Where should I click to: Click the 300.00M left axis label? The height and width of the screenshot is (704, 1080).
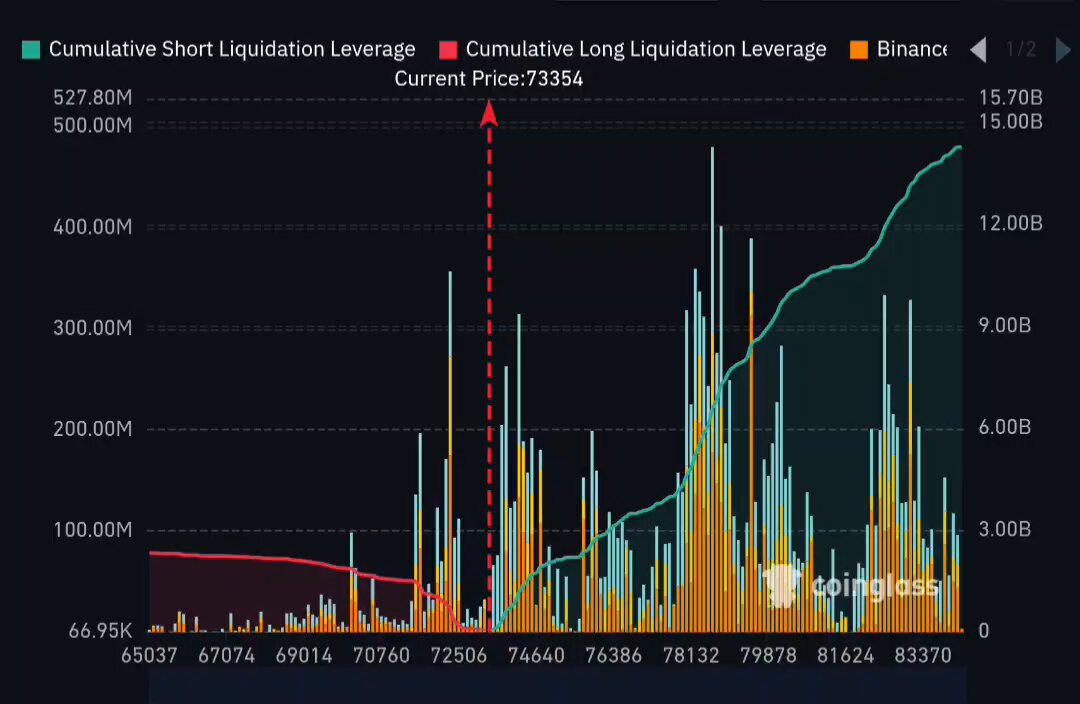(x=93, y=328)
